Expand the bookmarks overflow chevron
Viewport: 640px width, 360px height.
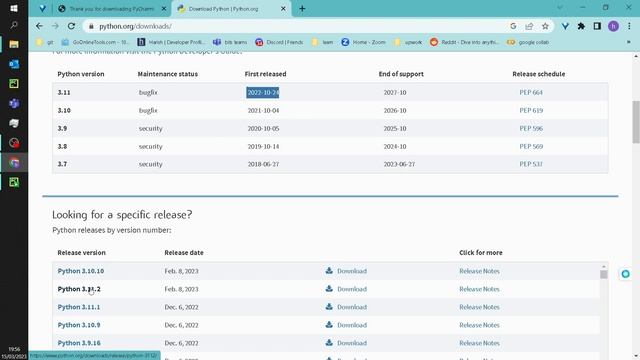pyautogui.click(x=629, y=42)
